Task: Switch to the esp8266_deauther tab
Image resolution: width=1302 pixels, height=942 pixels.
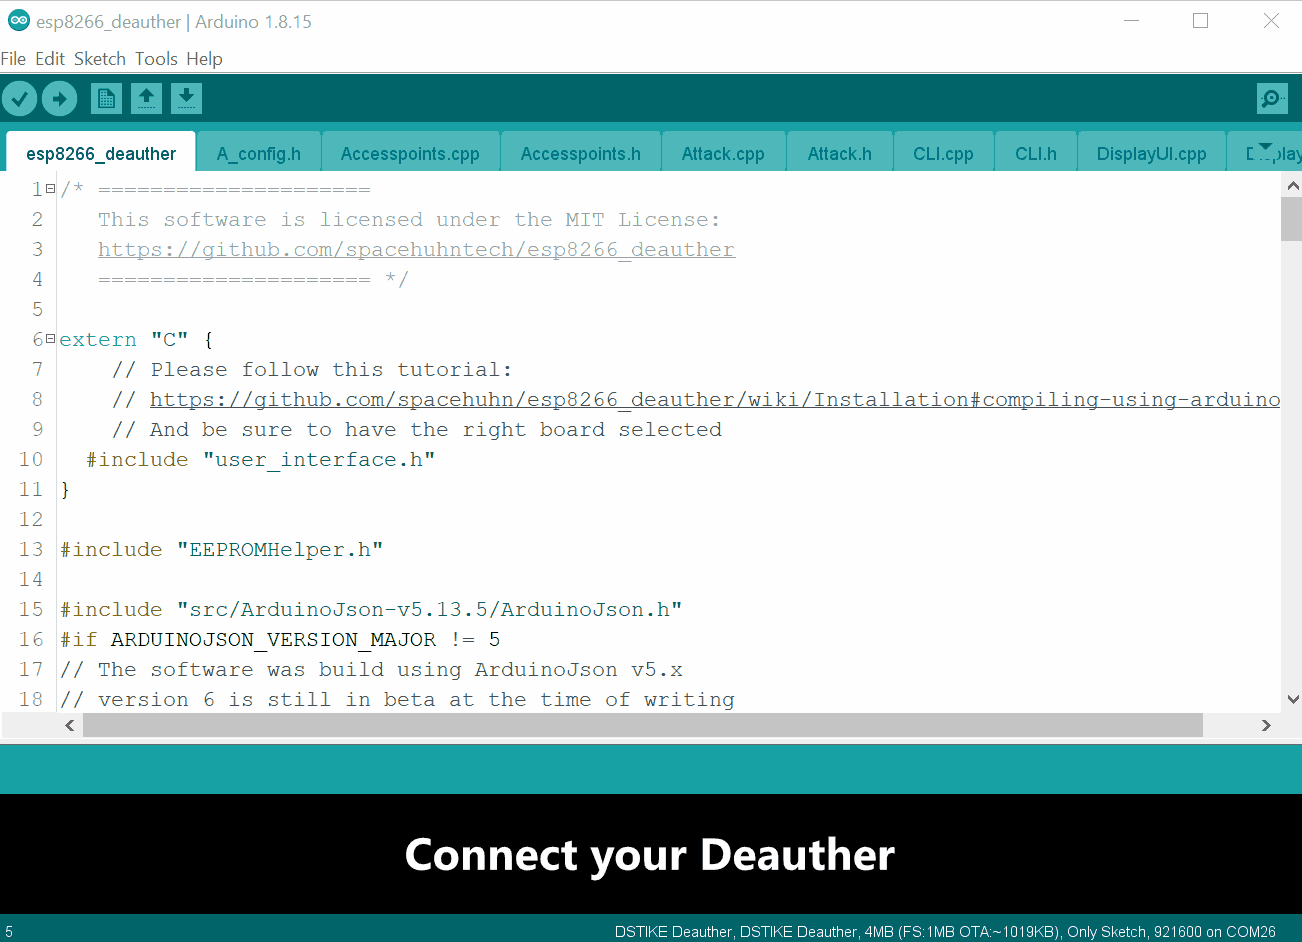Action: [x=101, y=153]
